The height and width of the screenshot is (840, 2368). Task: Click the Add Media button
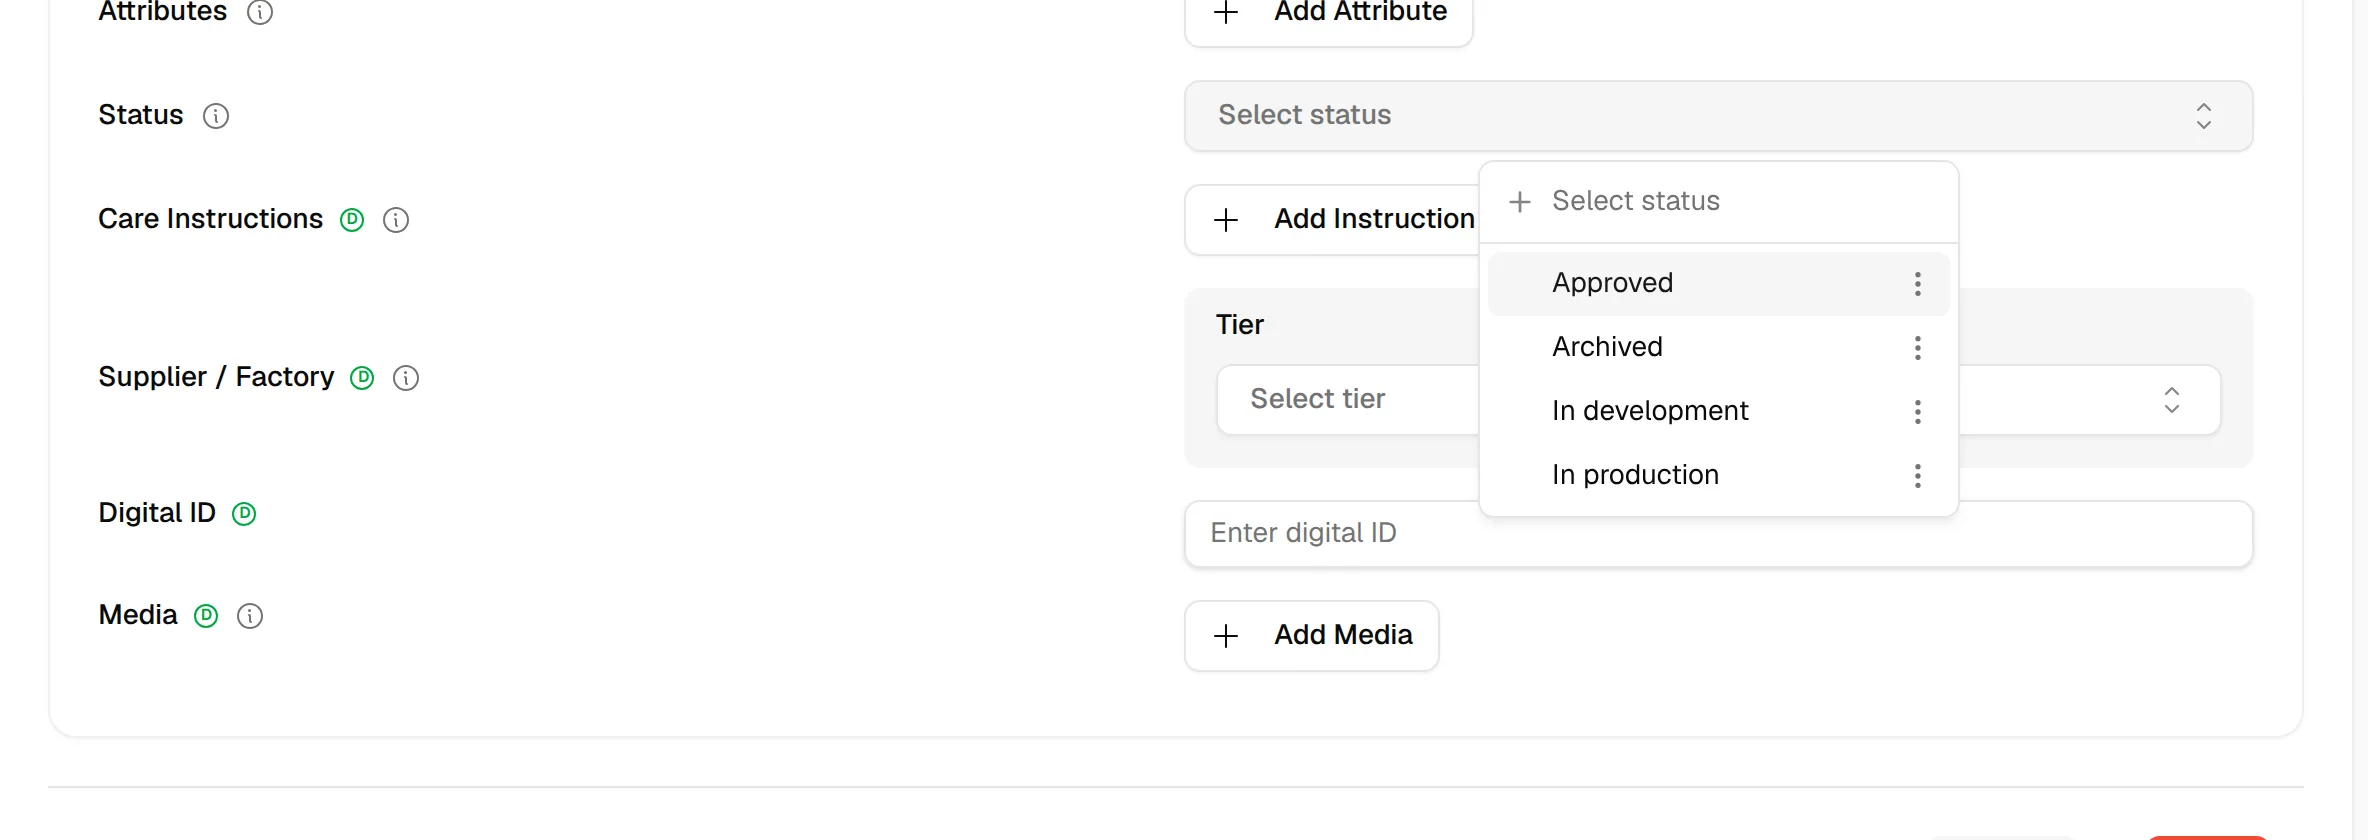pyautogui.click(x=1312, y=636)
